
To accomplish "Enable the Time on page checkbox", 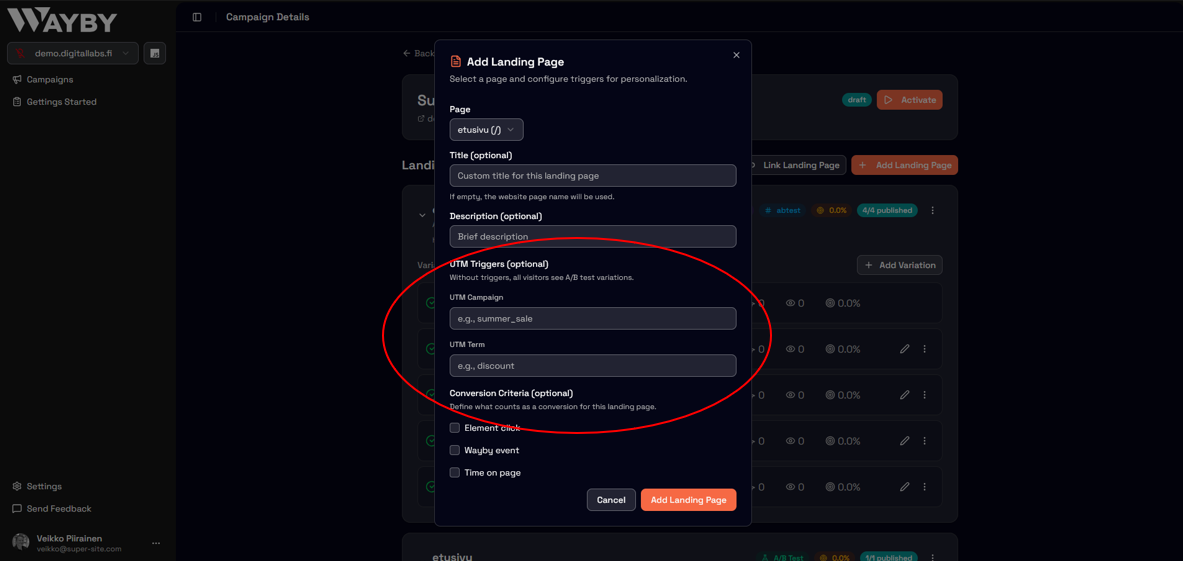I will tap(455, 473).
